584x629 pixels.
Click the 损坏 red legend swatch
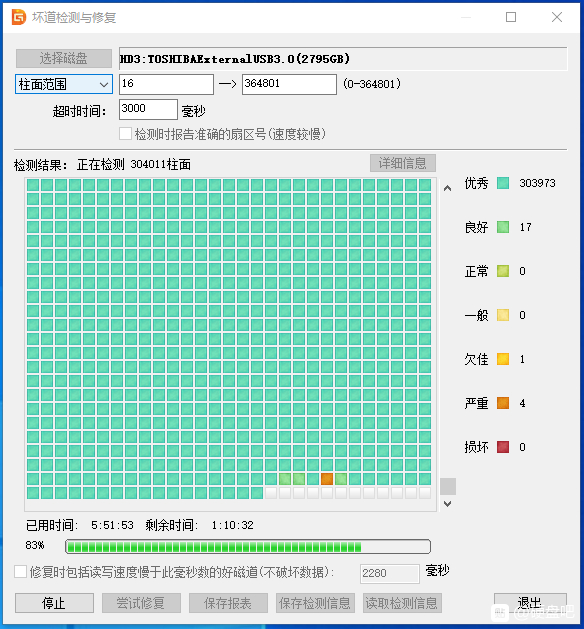coord(503,447)
